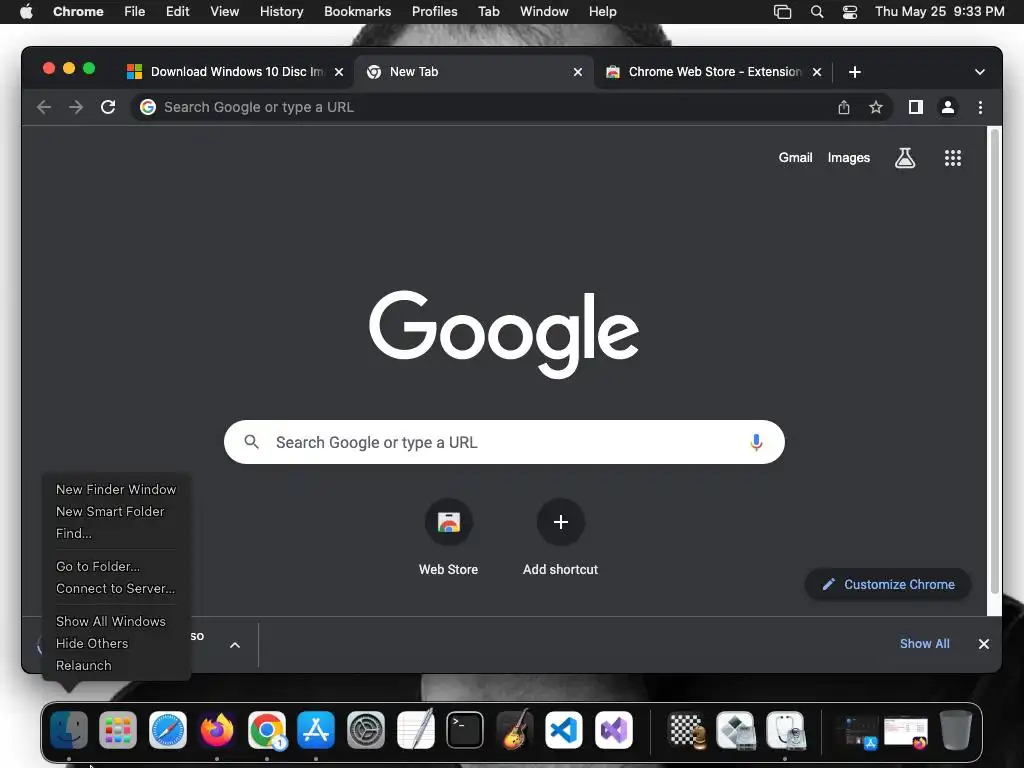Launch purple Visual Studio from Dock
Image resolution: width=1024 pixels, height=768 pixels.
tap(614, 729)
